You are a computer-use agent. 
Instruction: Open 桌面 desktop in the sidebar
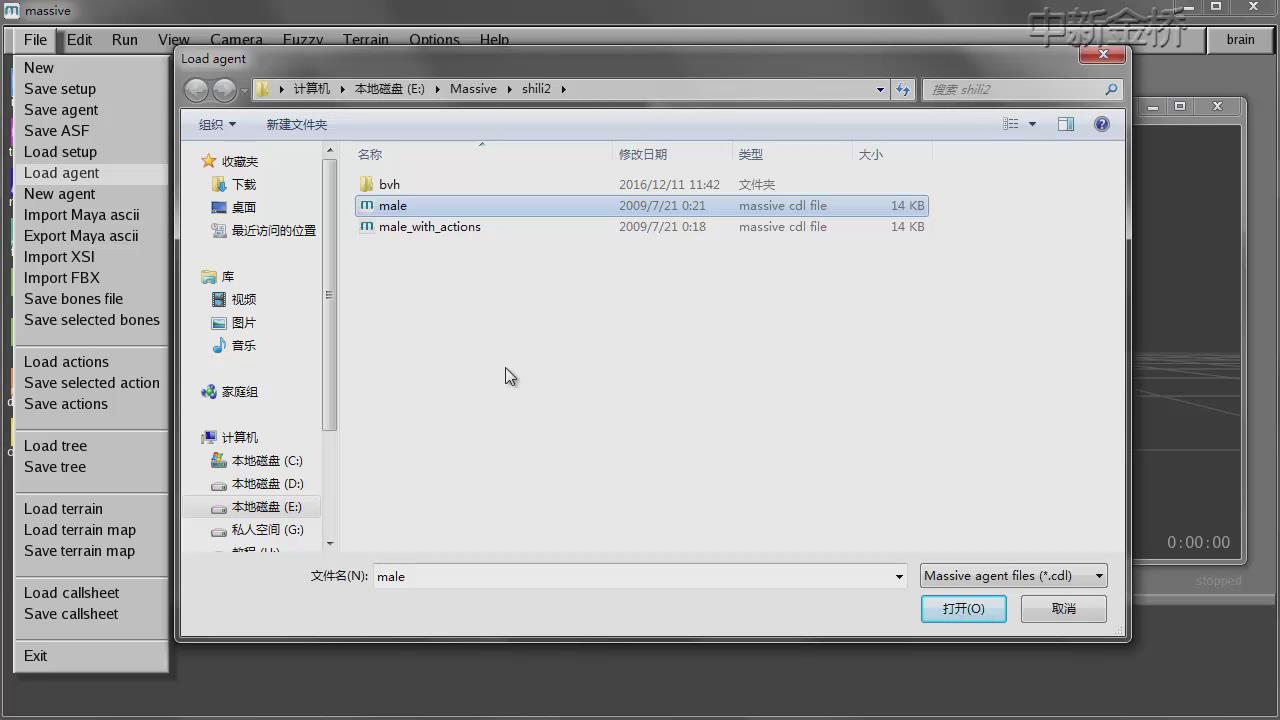coord(244,207)
